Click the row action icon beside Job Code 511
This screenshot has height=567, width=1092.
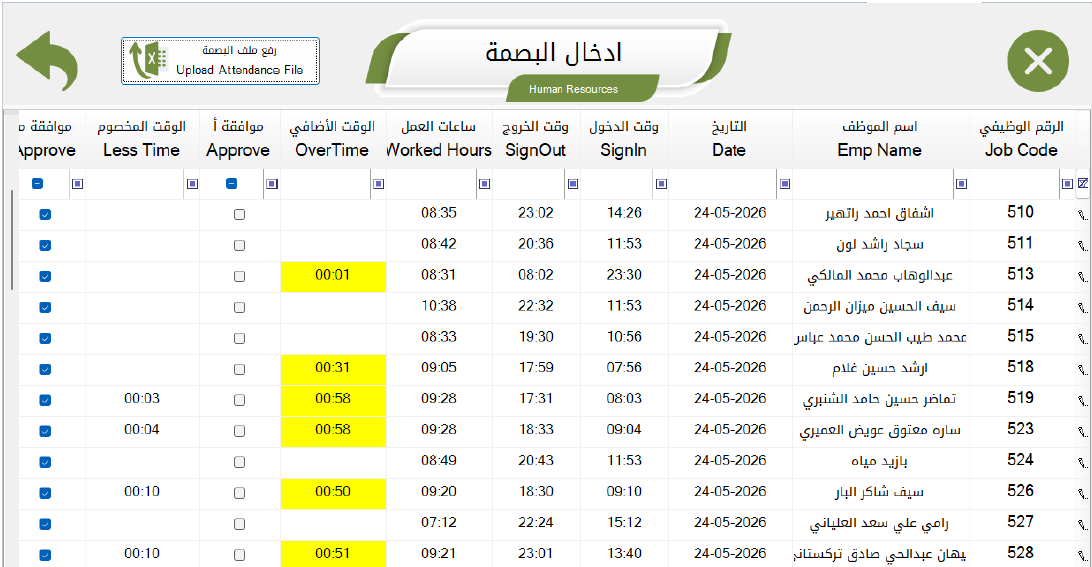click(x=1082, y=246)
